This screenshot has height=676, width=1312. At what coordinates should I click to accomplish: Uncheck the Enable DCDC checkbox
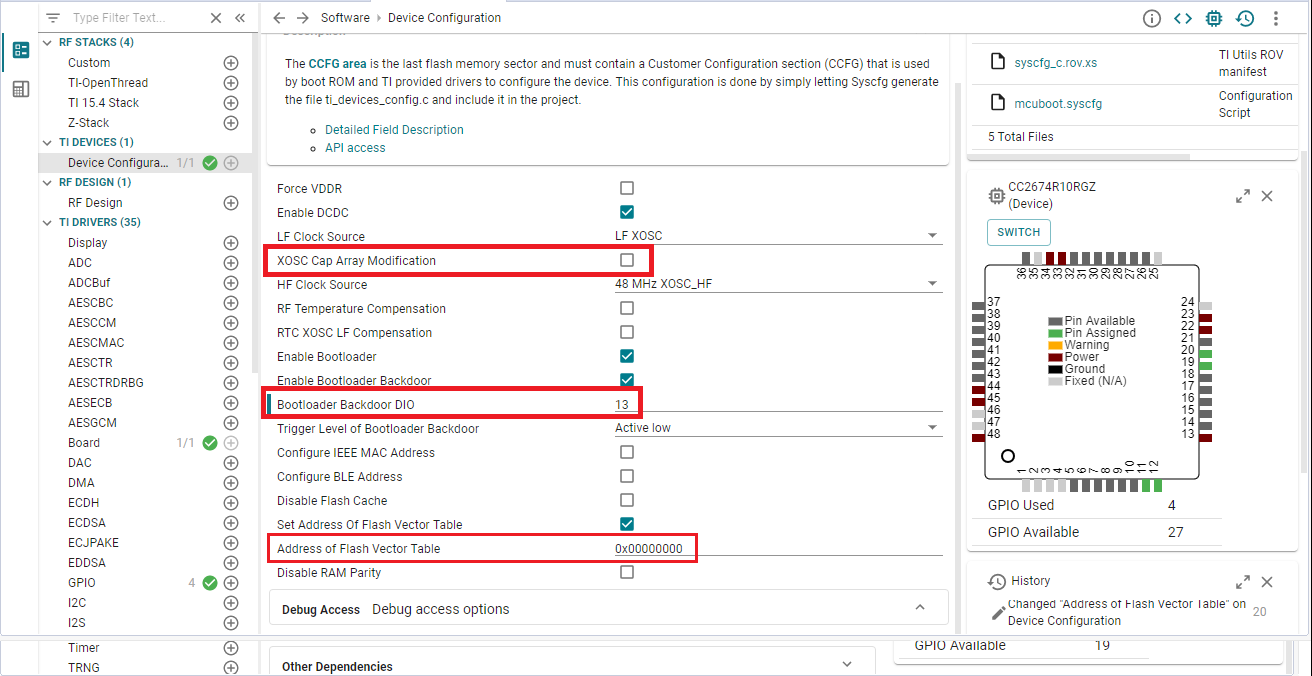tap(627, 212)
